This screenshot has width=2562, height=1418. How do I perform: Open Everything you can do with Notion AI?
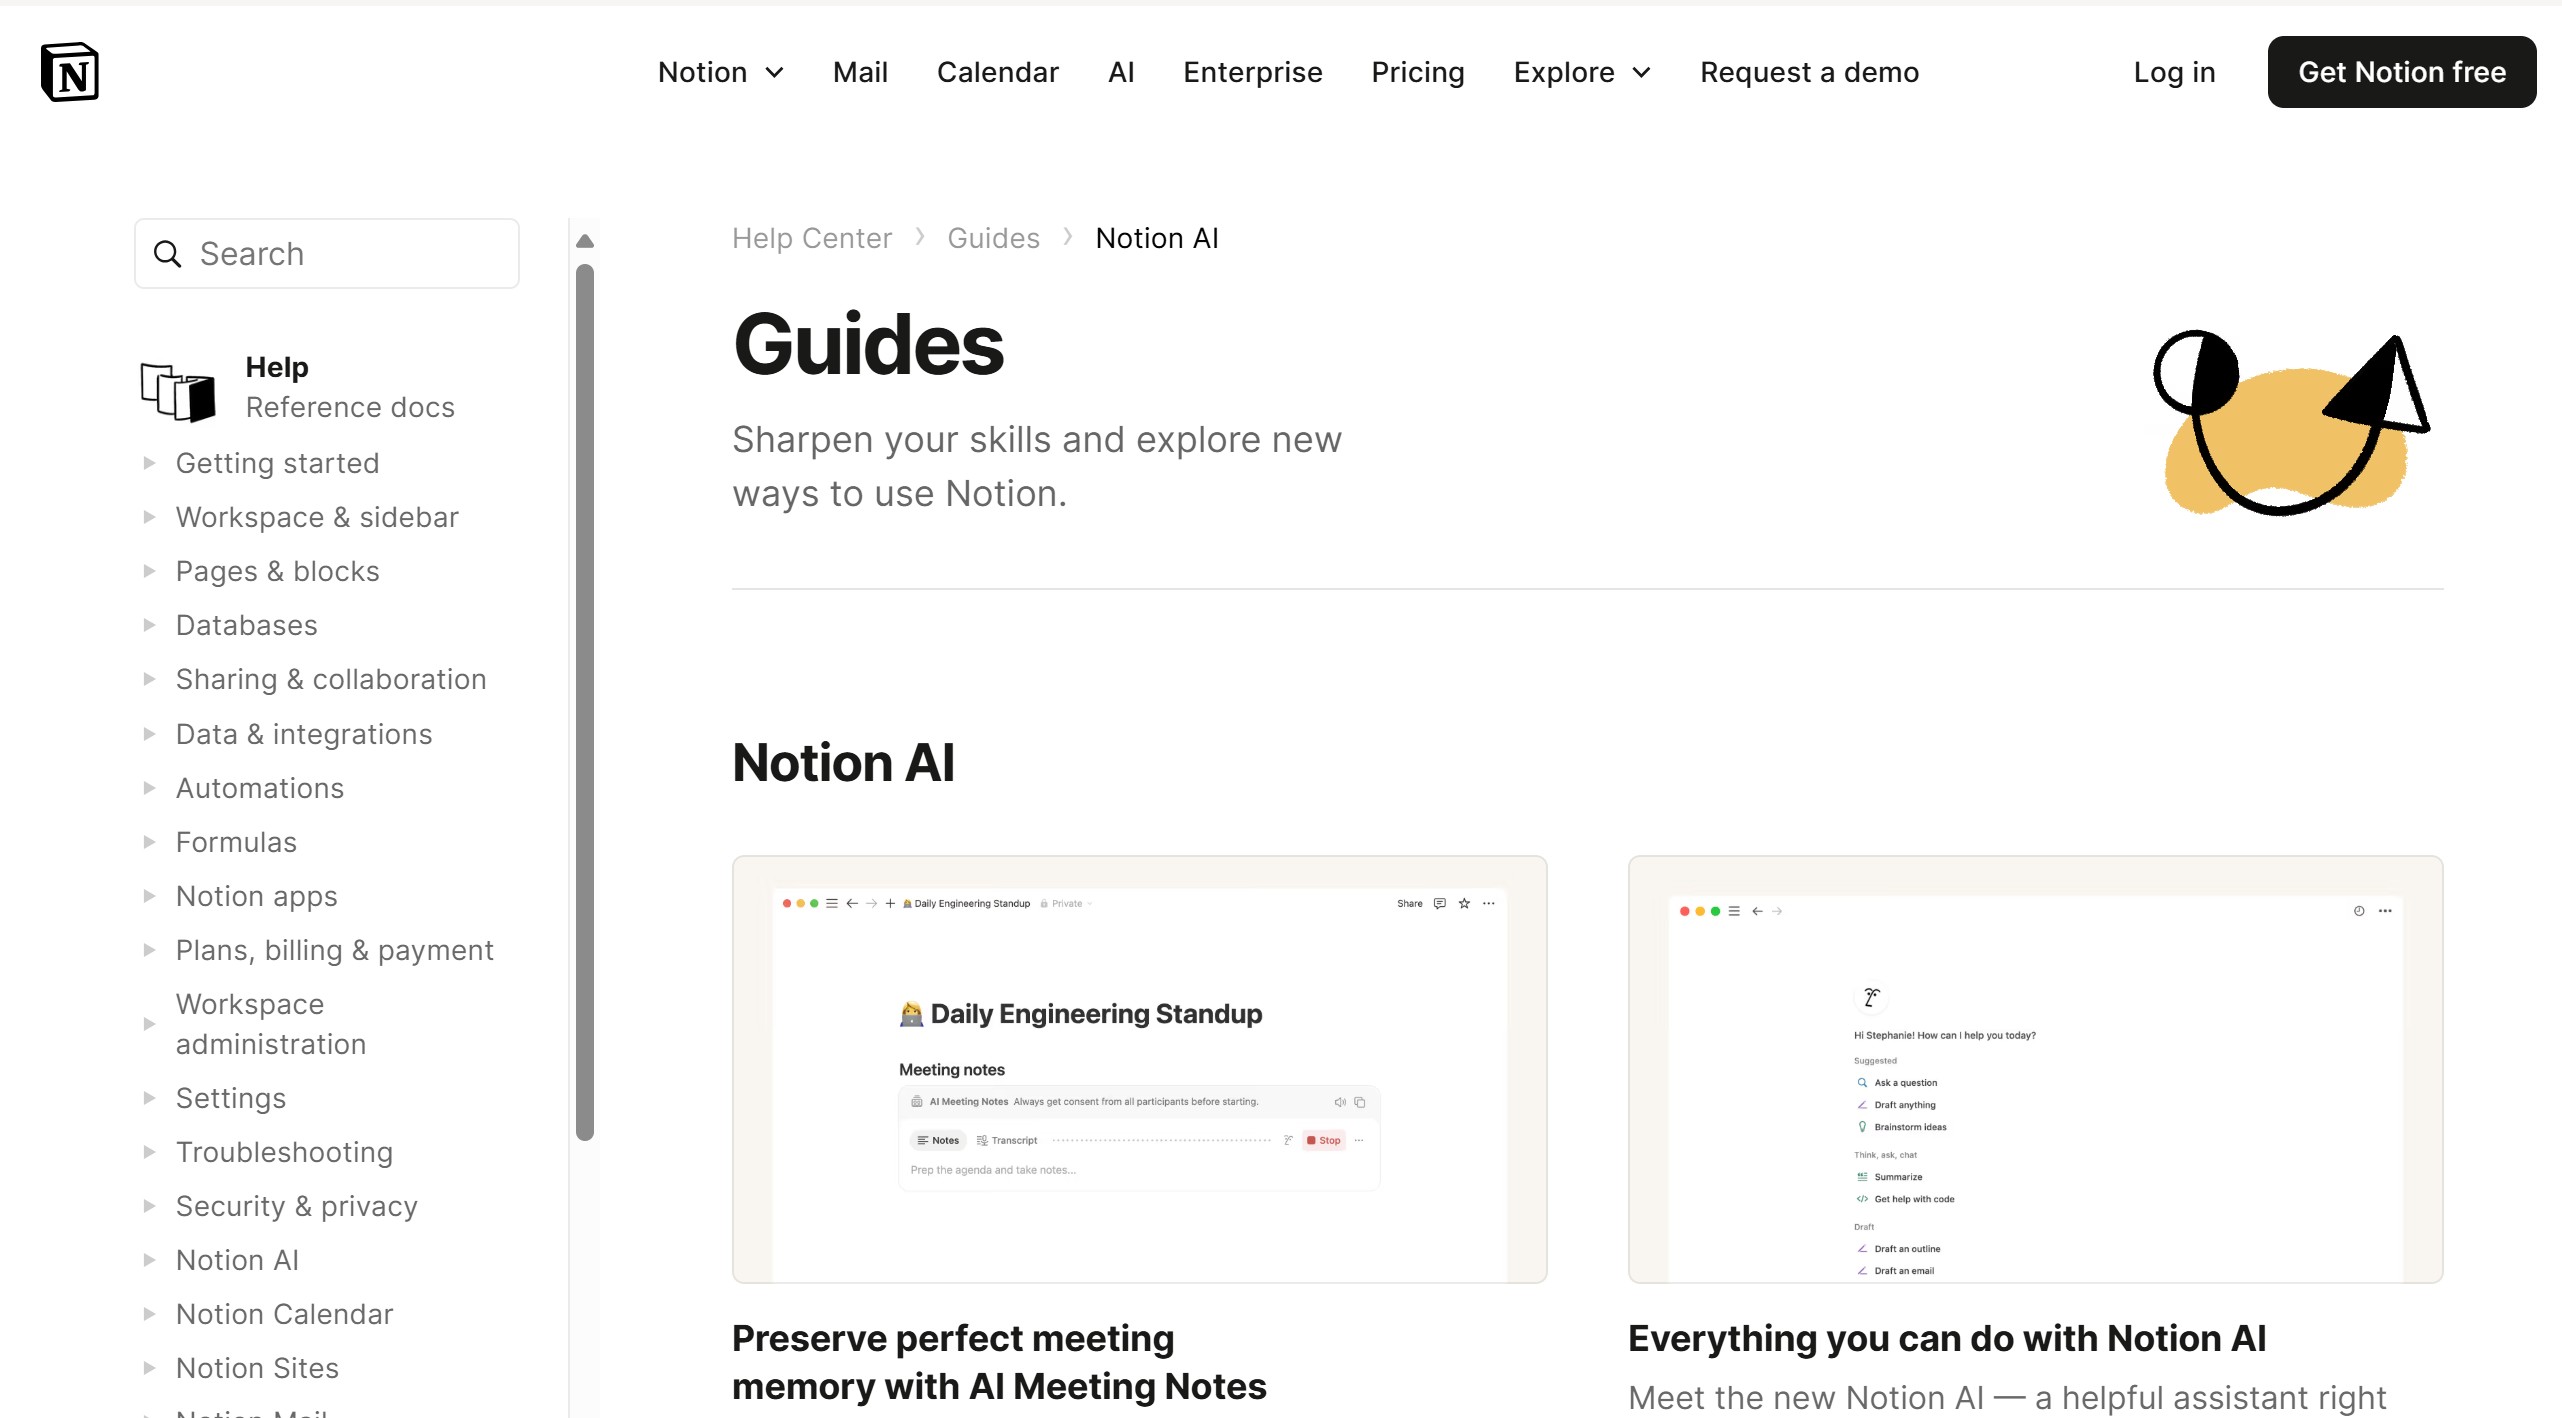click(1946, 1338)
